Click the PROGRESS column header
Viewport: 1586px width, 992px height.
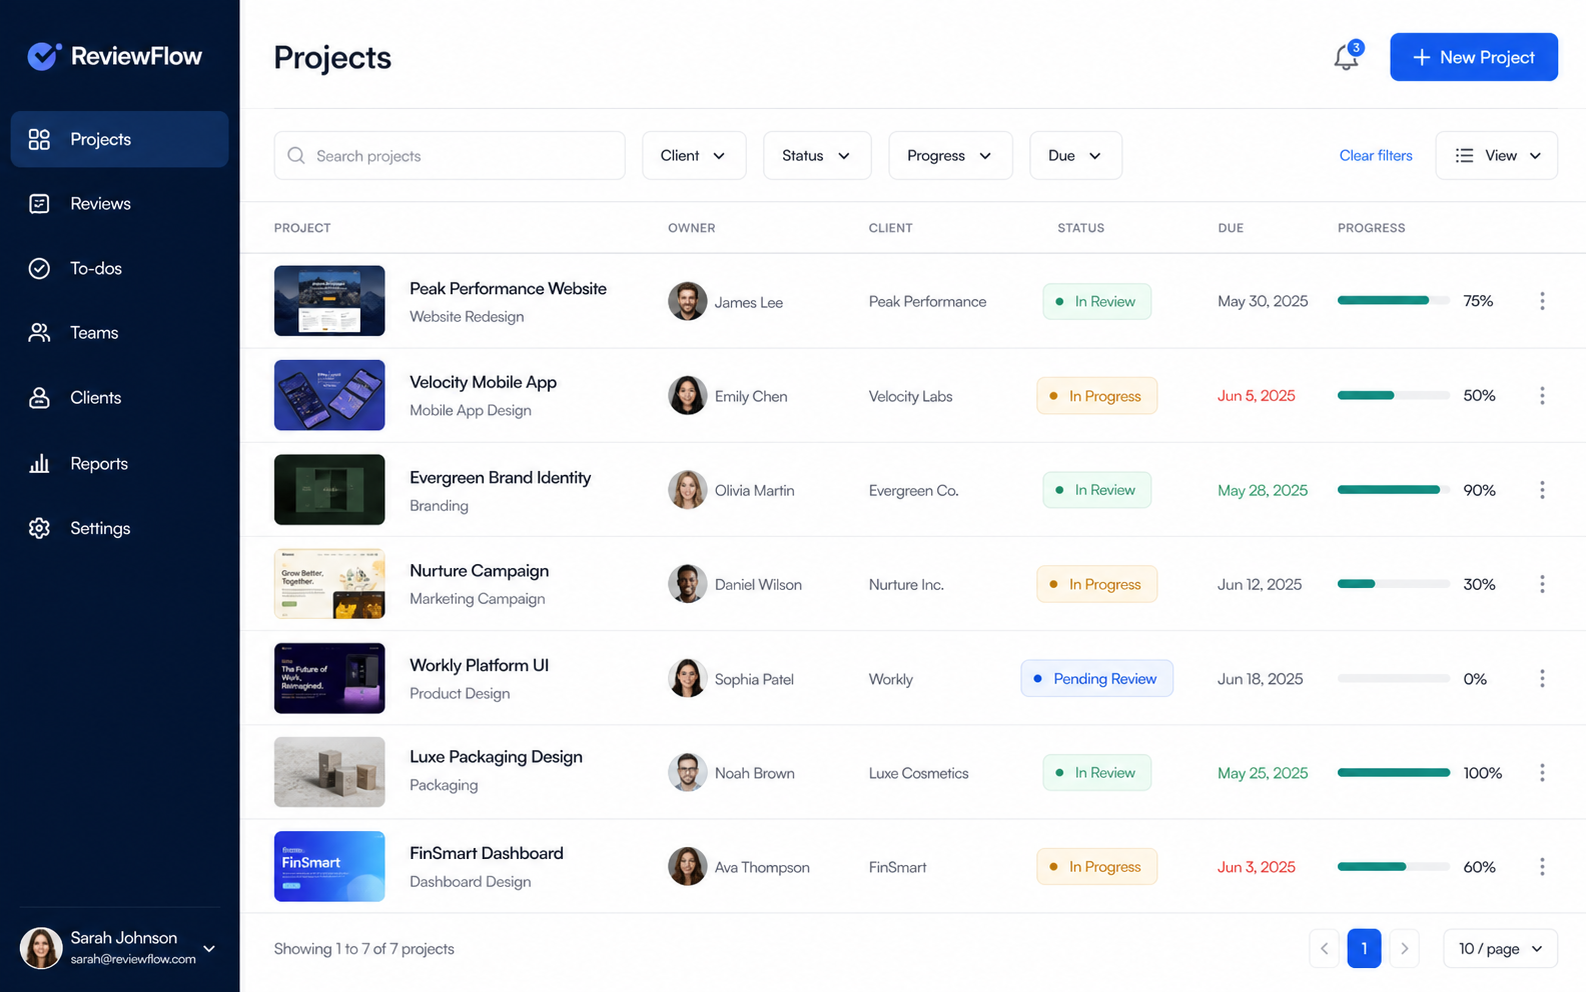coord(1371,228)
